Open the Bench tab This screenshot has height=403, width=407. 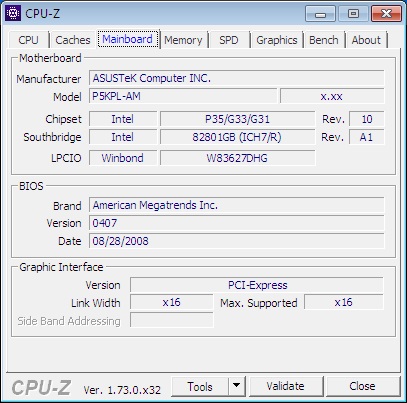[x=324, y=40]
